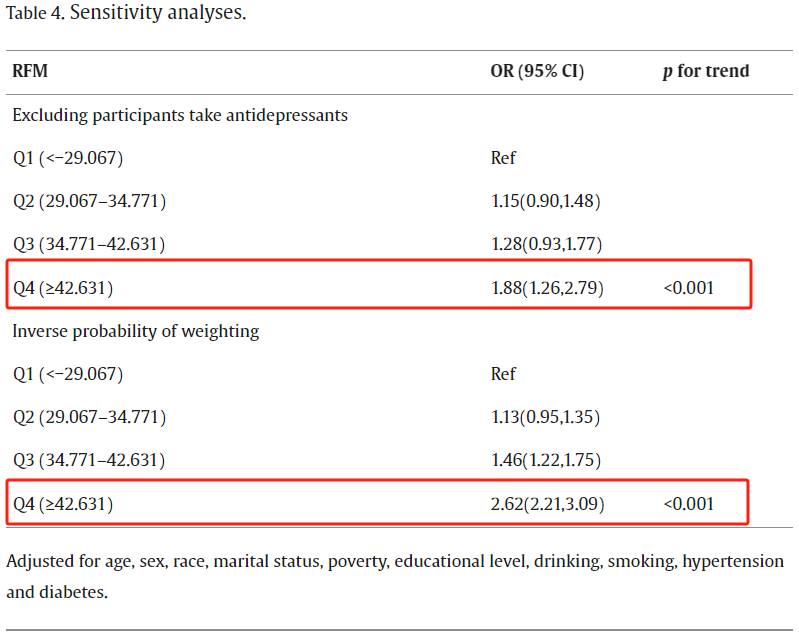Click the second Q3 (34.771–42.631) label
799x644 pixels.
click(x=89, y=460)
